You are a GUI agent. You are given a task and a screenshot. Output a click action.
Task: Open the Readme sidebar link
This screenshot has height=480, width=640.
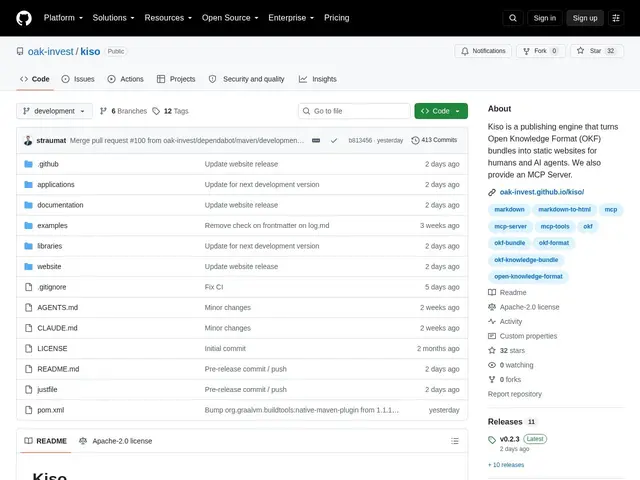[x=507, y=292]
